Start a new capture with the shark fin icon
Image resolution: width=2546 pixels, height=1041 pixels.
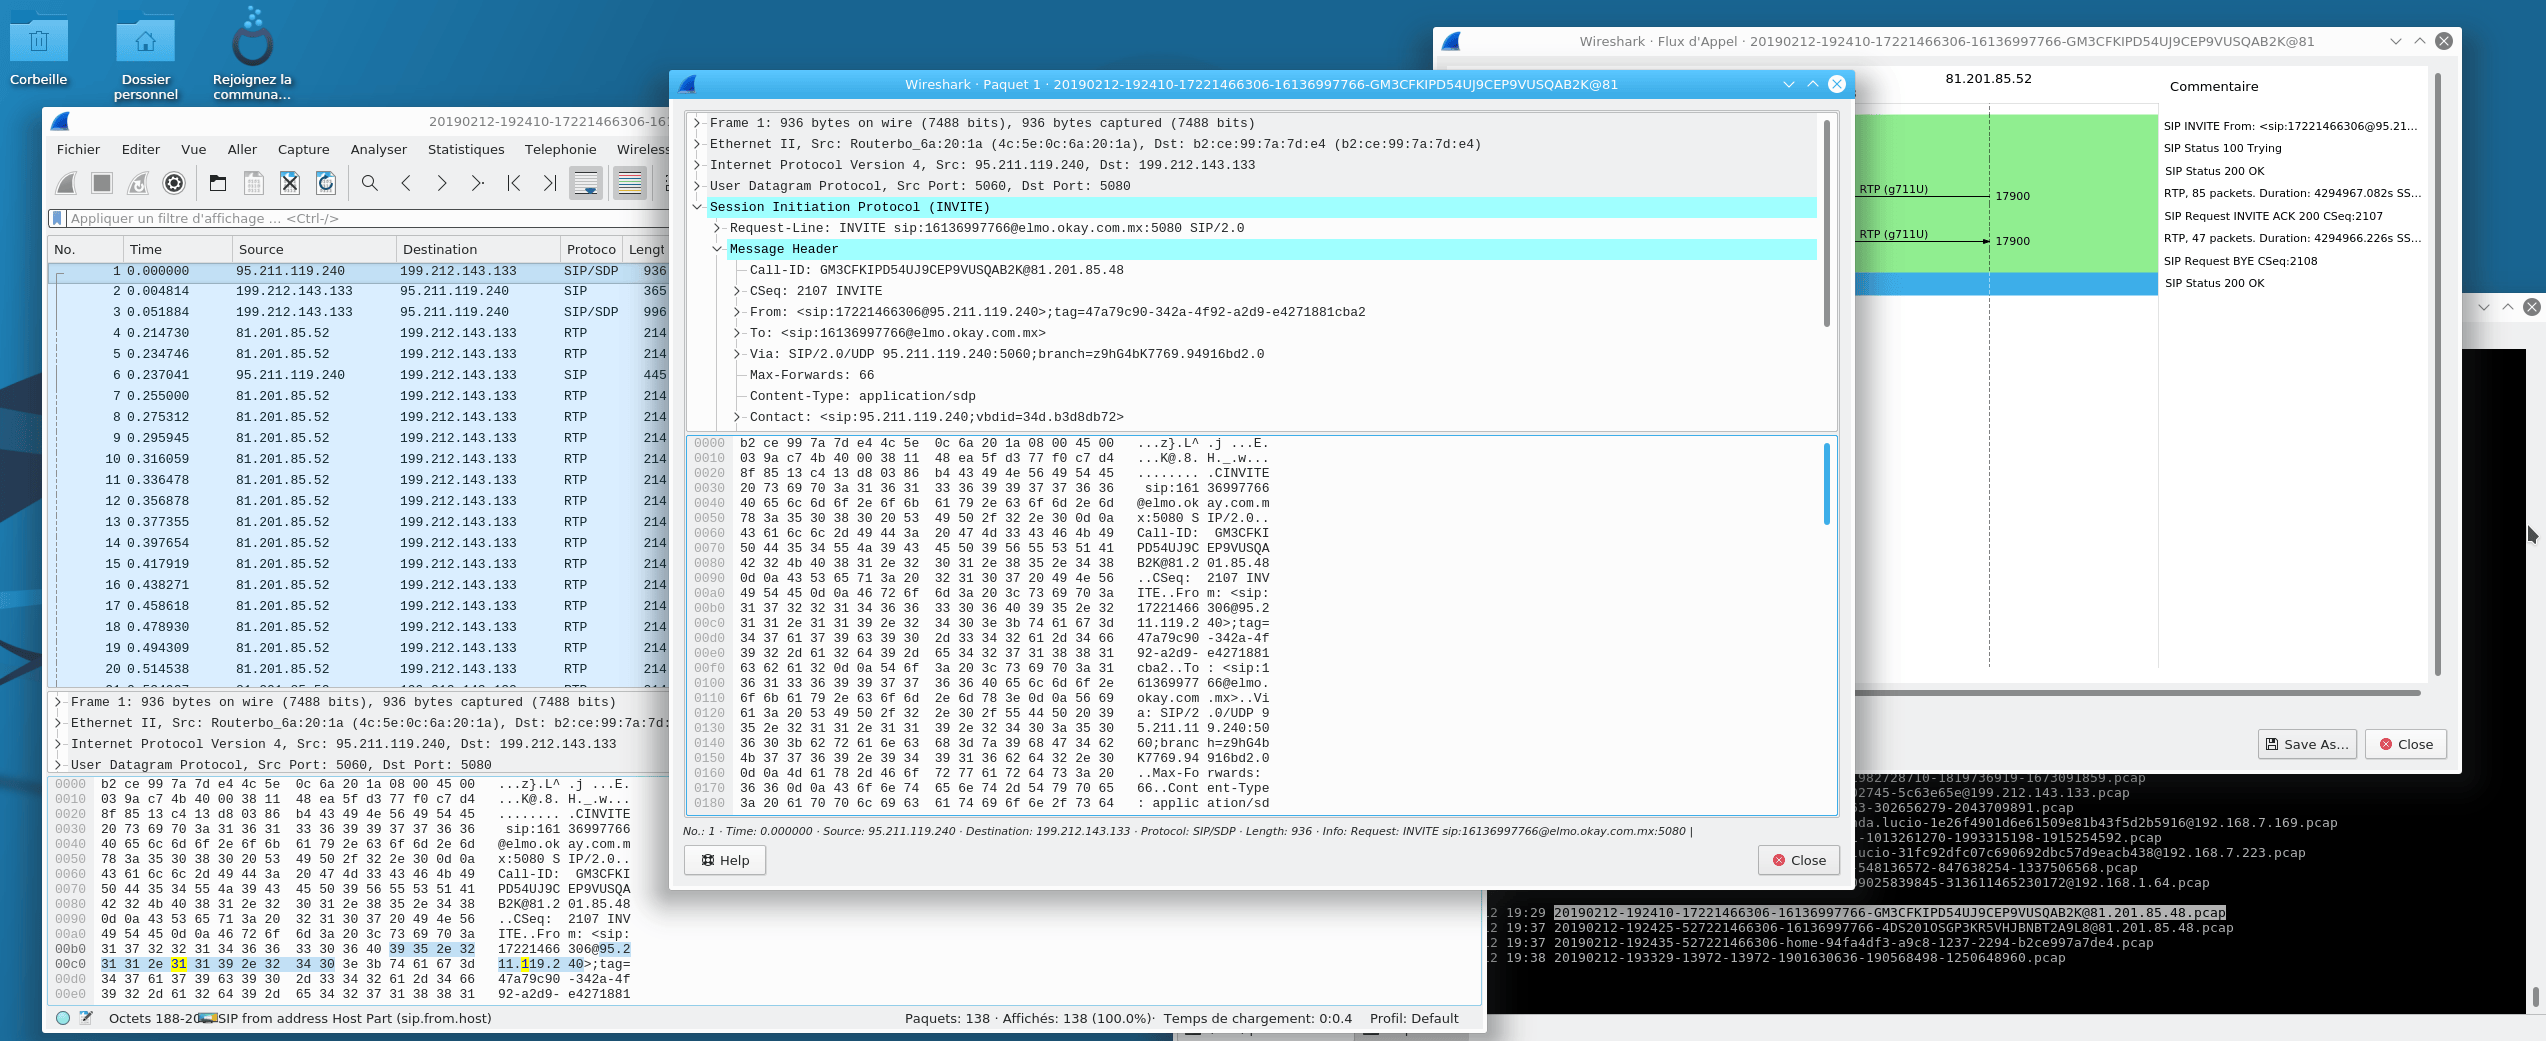pos(66,183)
